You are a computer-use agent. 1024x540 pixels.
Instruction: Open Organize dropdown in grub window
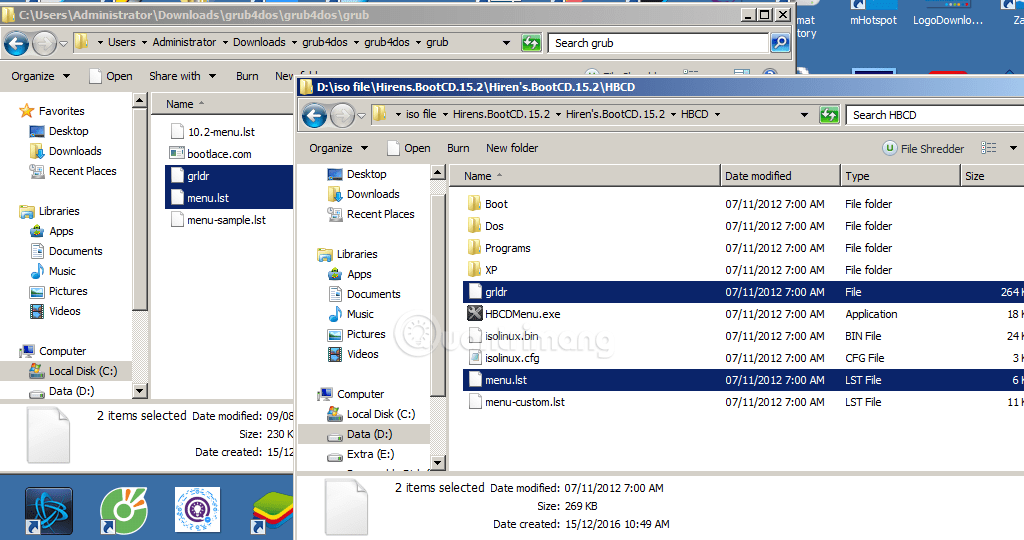coord(40,76)
